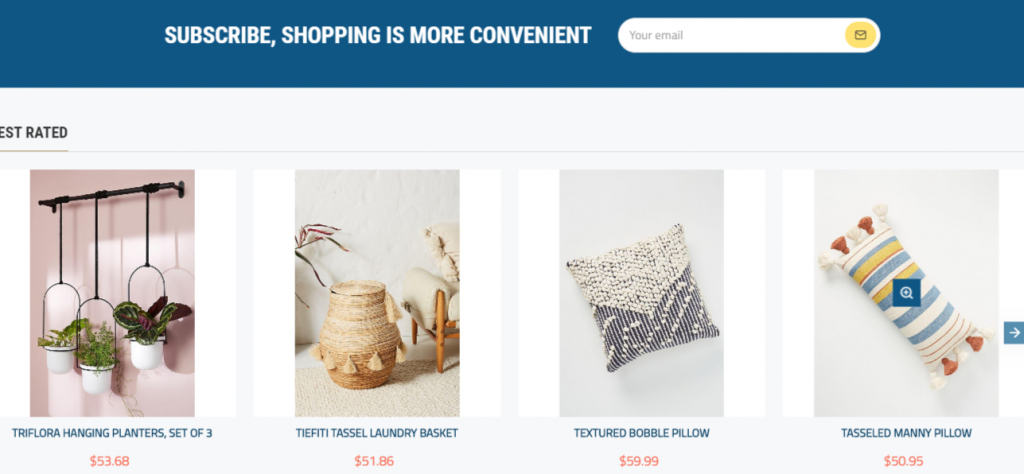This screenshot has height=474, width=1024.
Task: Click the black hanging rod in planters photo
Action: point(111,195)
